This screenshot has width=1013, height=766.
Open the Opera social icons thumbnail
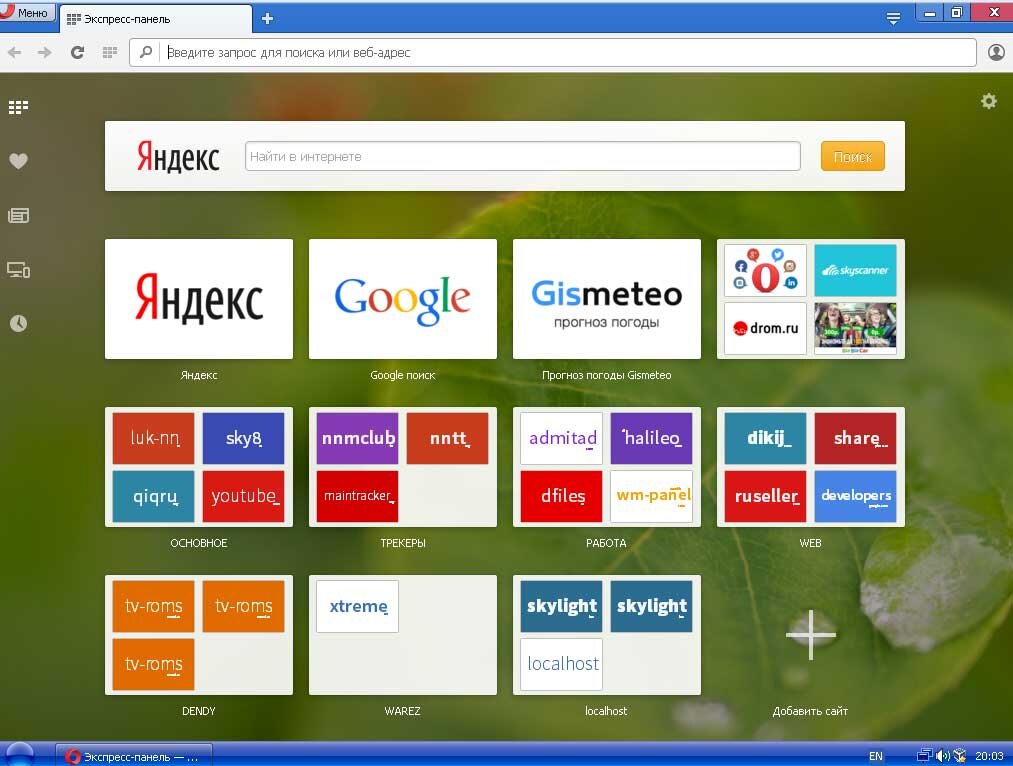click(x=766, y=270)
